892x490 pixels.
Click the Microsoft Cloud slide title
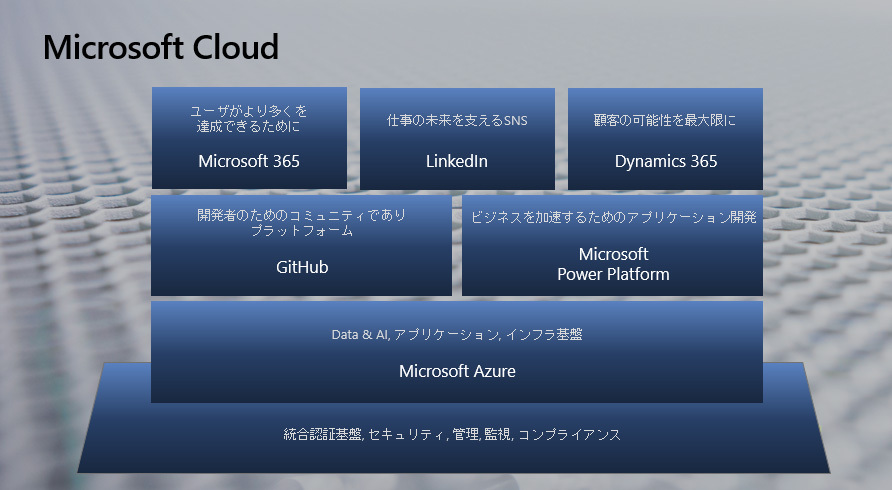click(x=161, y=47)
